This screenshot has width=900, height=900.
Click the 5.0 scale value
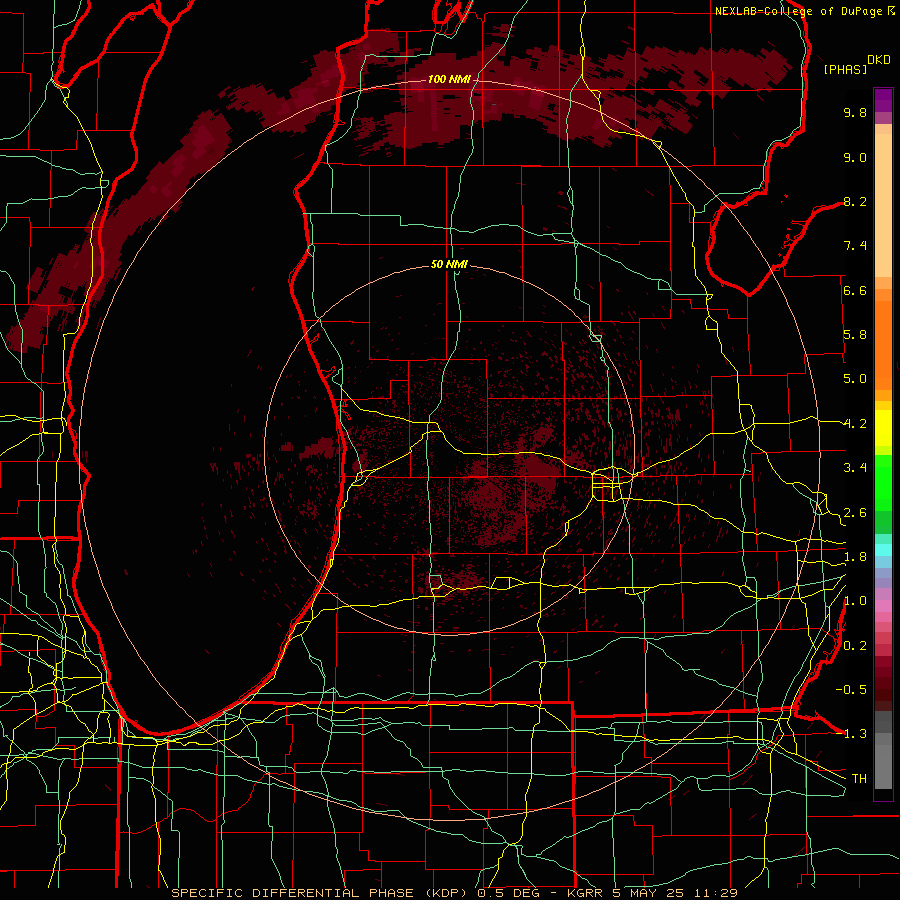tap(855, 379)
